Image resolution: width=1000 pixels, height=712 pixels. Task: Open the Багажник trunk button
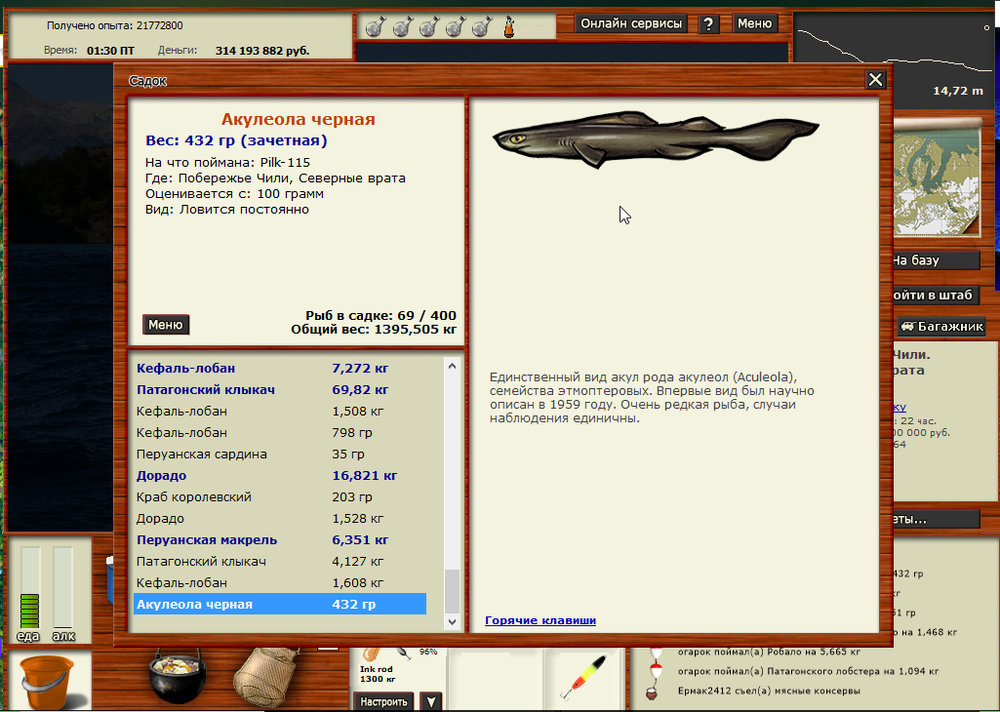941,327
